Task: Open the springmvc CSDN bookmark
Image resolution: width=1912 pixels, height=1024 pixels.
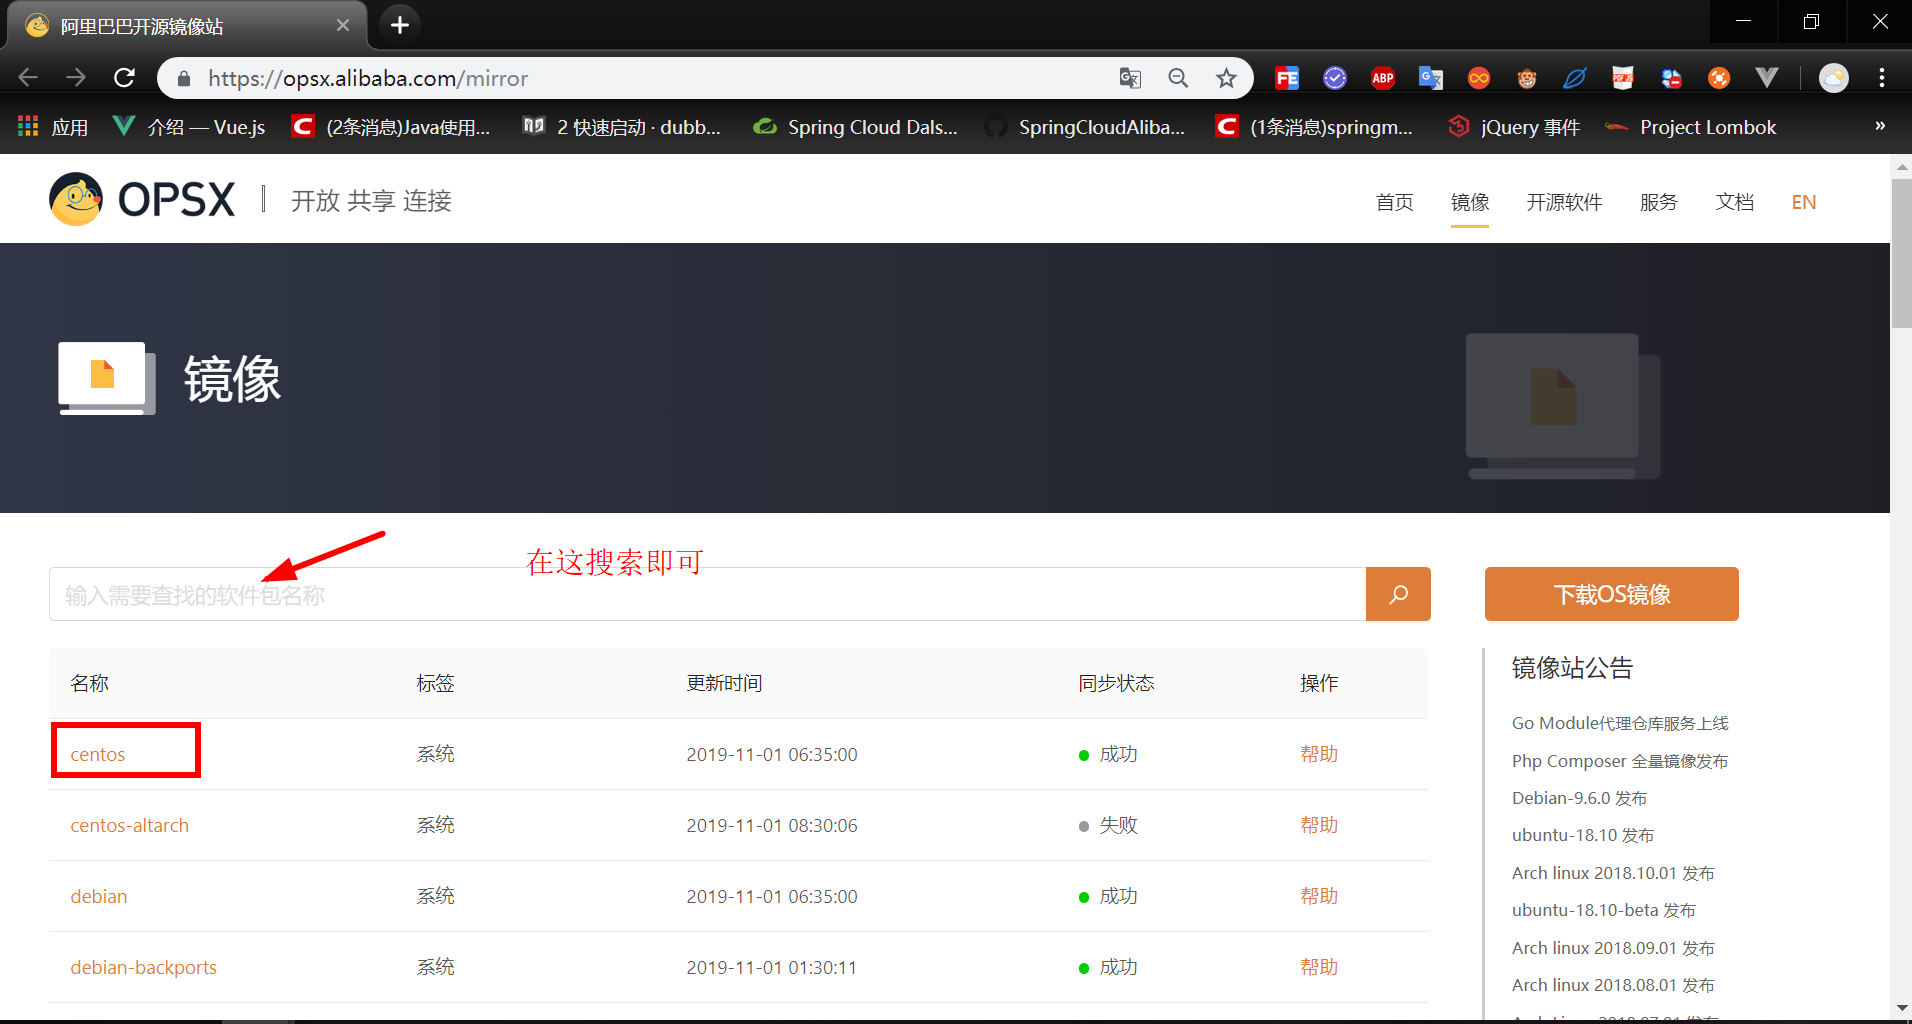Action: click(1314, 127)
